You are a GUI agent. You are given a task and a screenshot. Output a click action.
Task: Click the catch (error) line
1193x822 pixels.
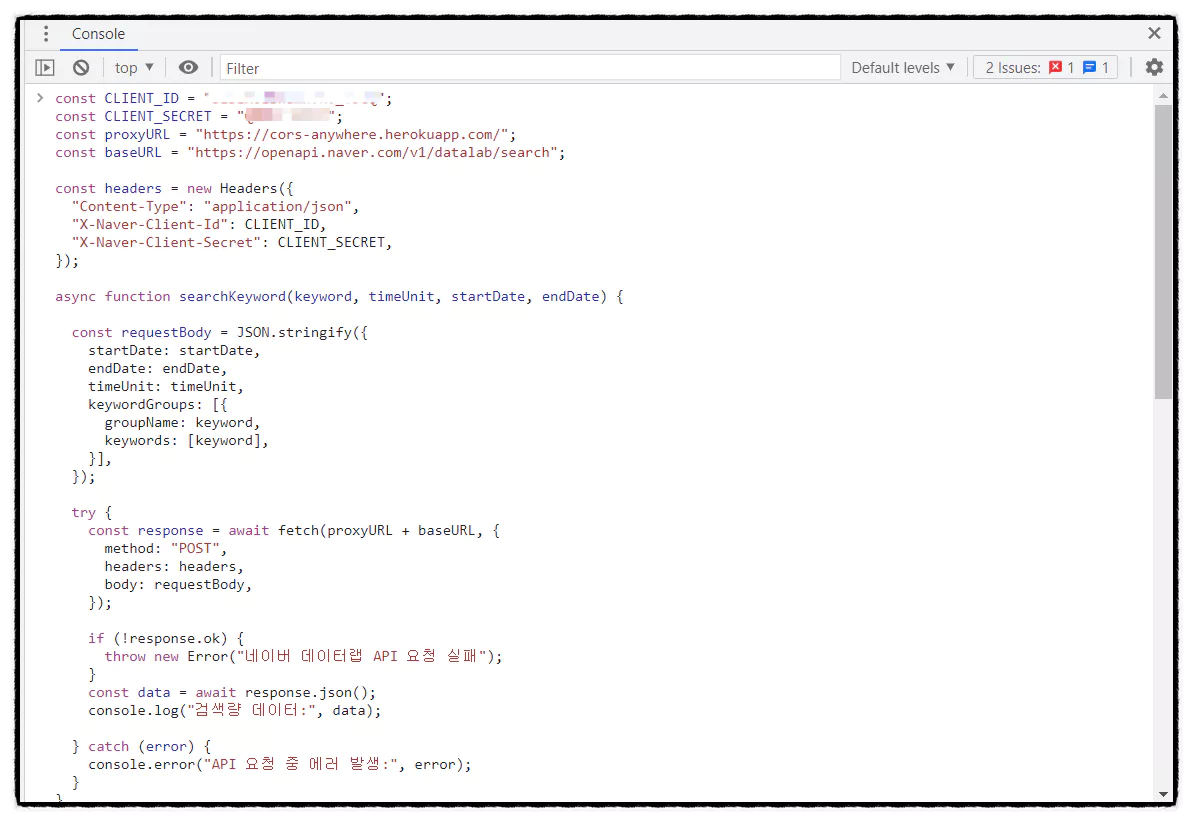click(142, 747)
